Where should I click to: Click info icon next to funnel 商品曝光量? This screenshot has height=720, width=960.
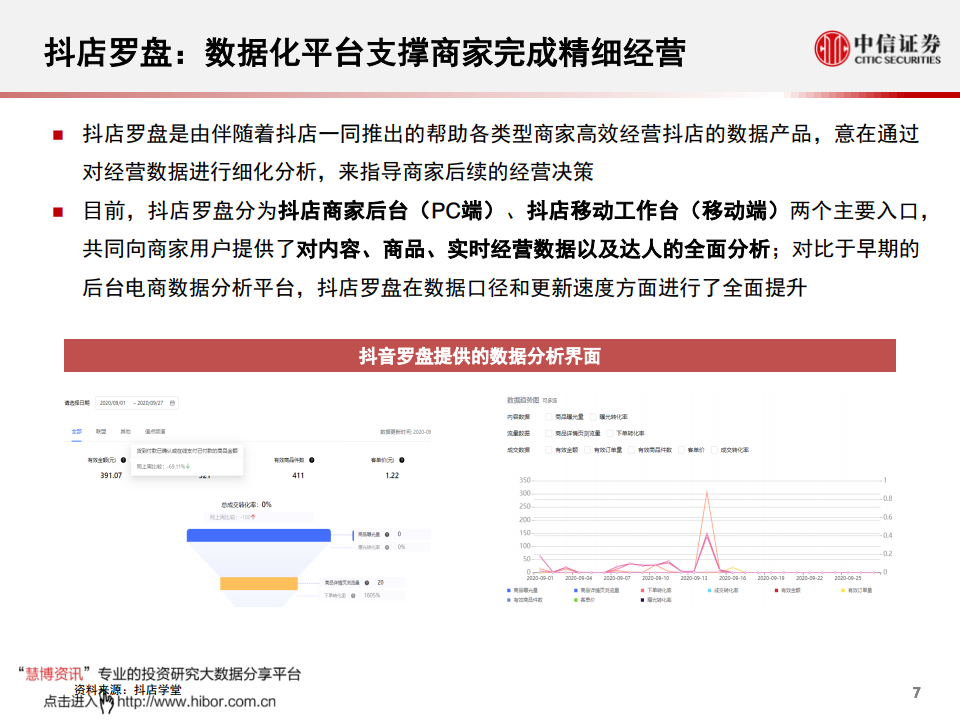[387, 534]
